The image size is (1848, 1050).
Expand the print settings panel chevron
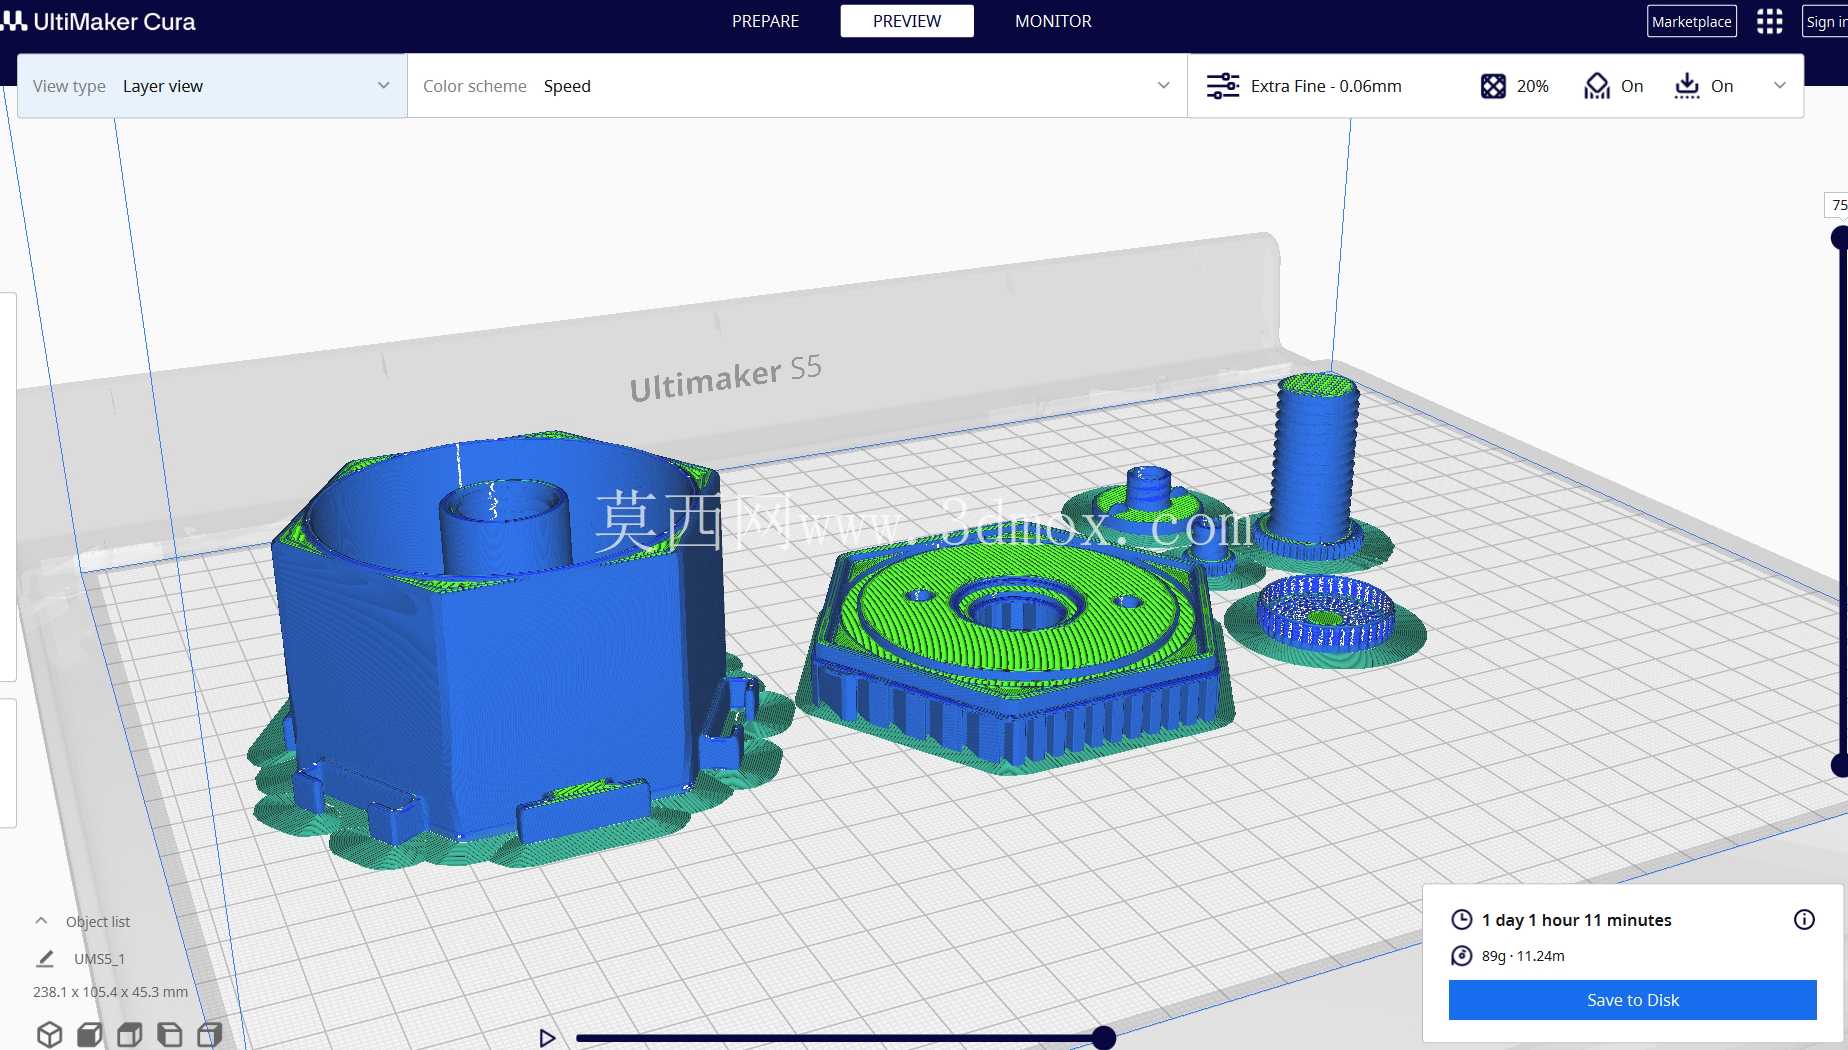tap(1780, 86)
